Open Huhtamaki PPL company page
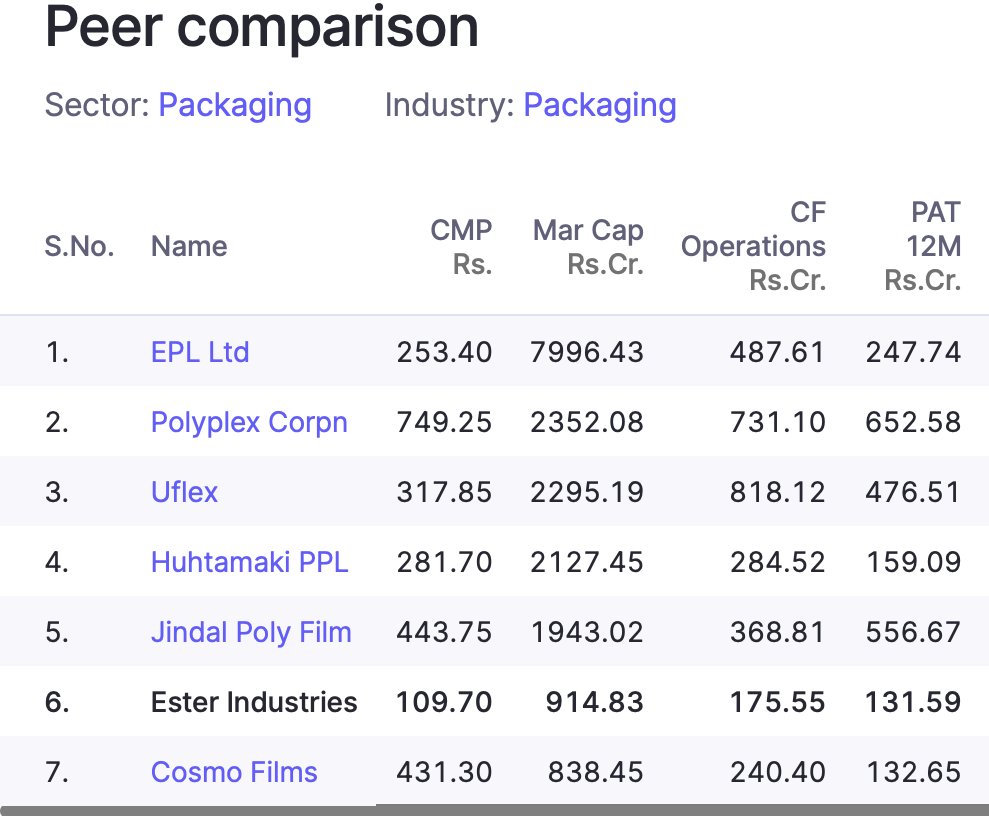Screen dimensions: 989x816 [249, 562]
